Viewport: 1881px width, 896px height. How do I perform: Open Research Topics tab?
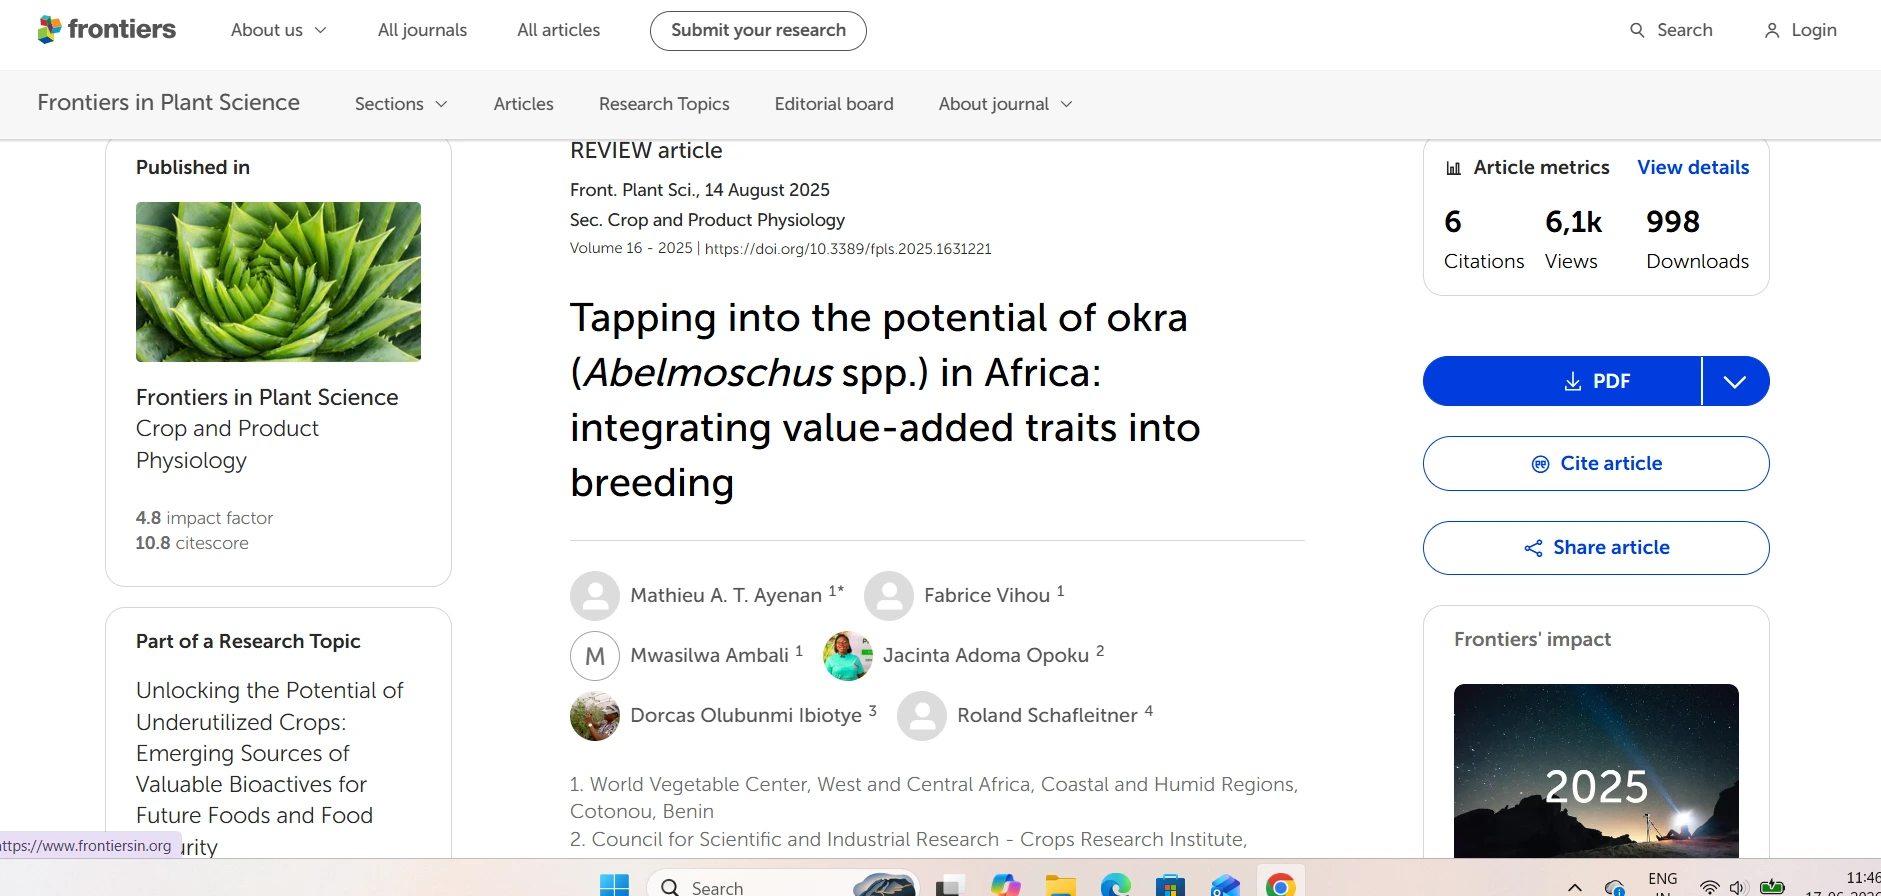pos(664,104)
